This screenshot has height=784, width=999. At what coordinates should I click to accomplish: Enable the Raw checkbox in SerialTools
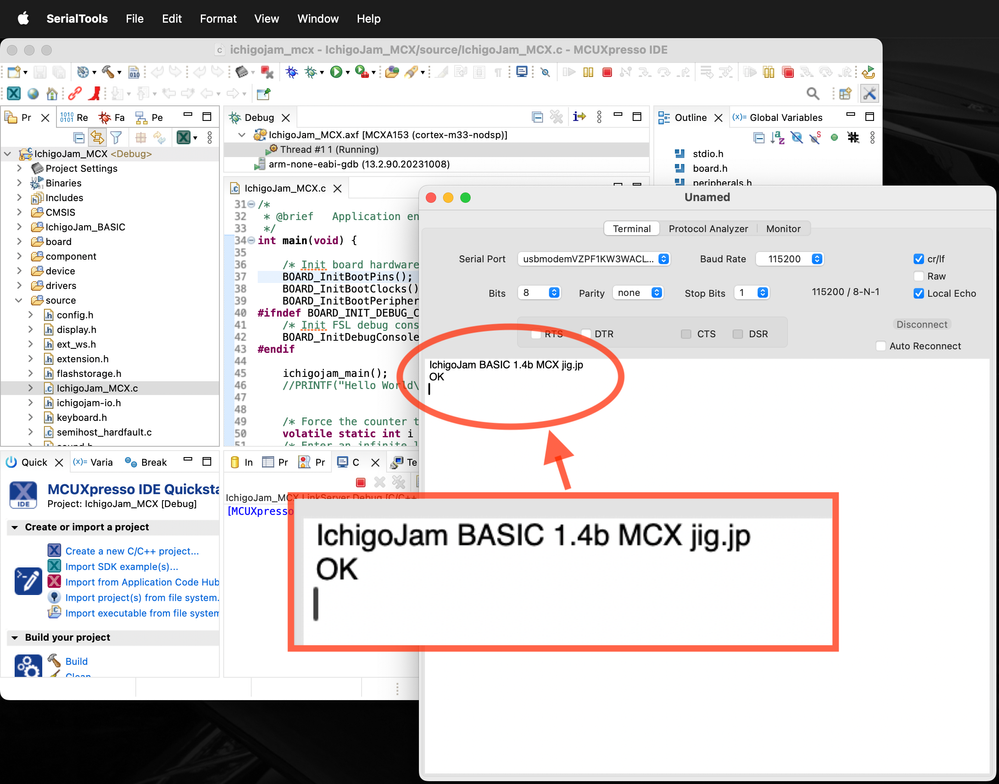(x=919, y=276)
